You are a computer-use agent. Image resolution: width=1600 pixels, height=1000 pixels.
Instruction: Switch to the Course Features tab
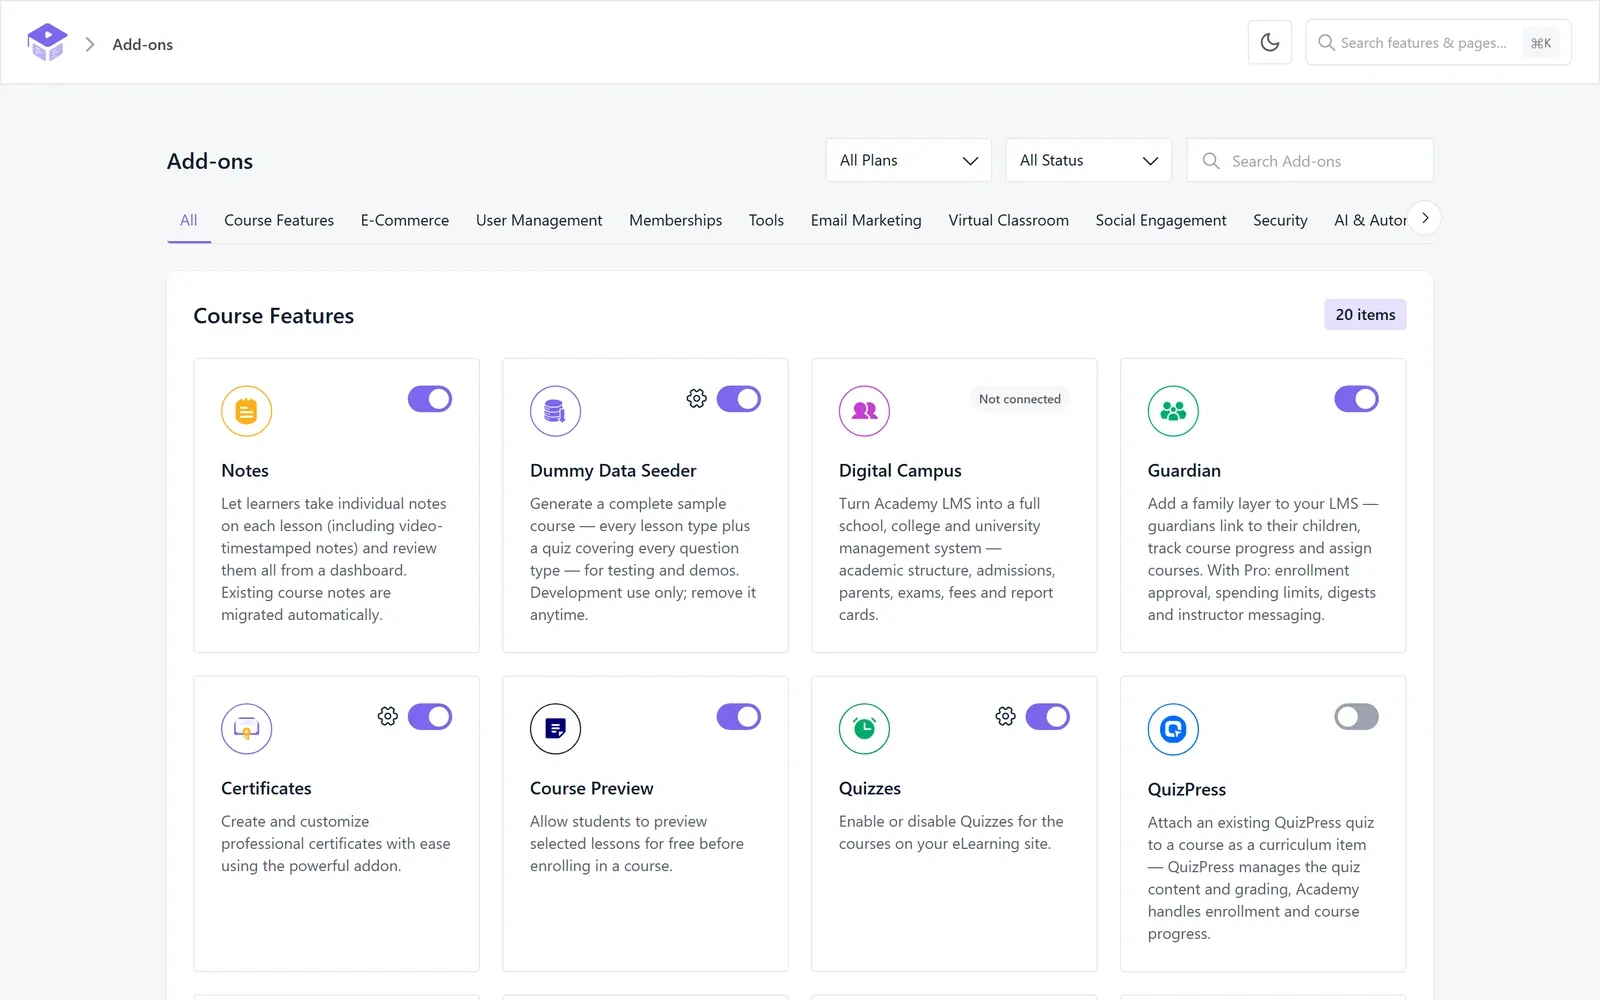click(279, 220)
